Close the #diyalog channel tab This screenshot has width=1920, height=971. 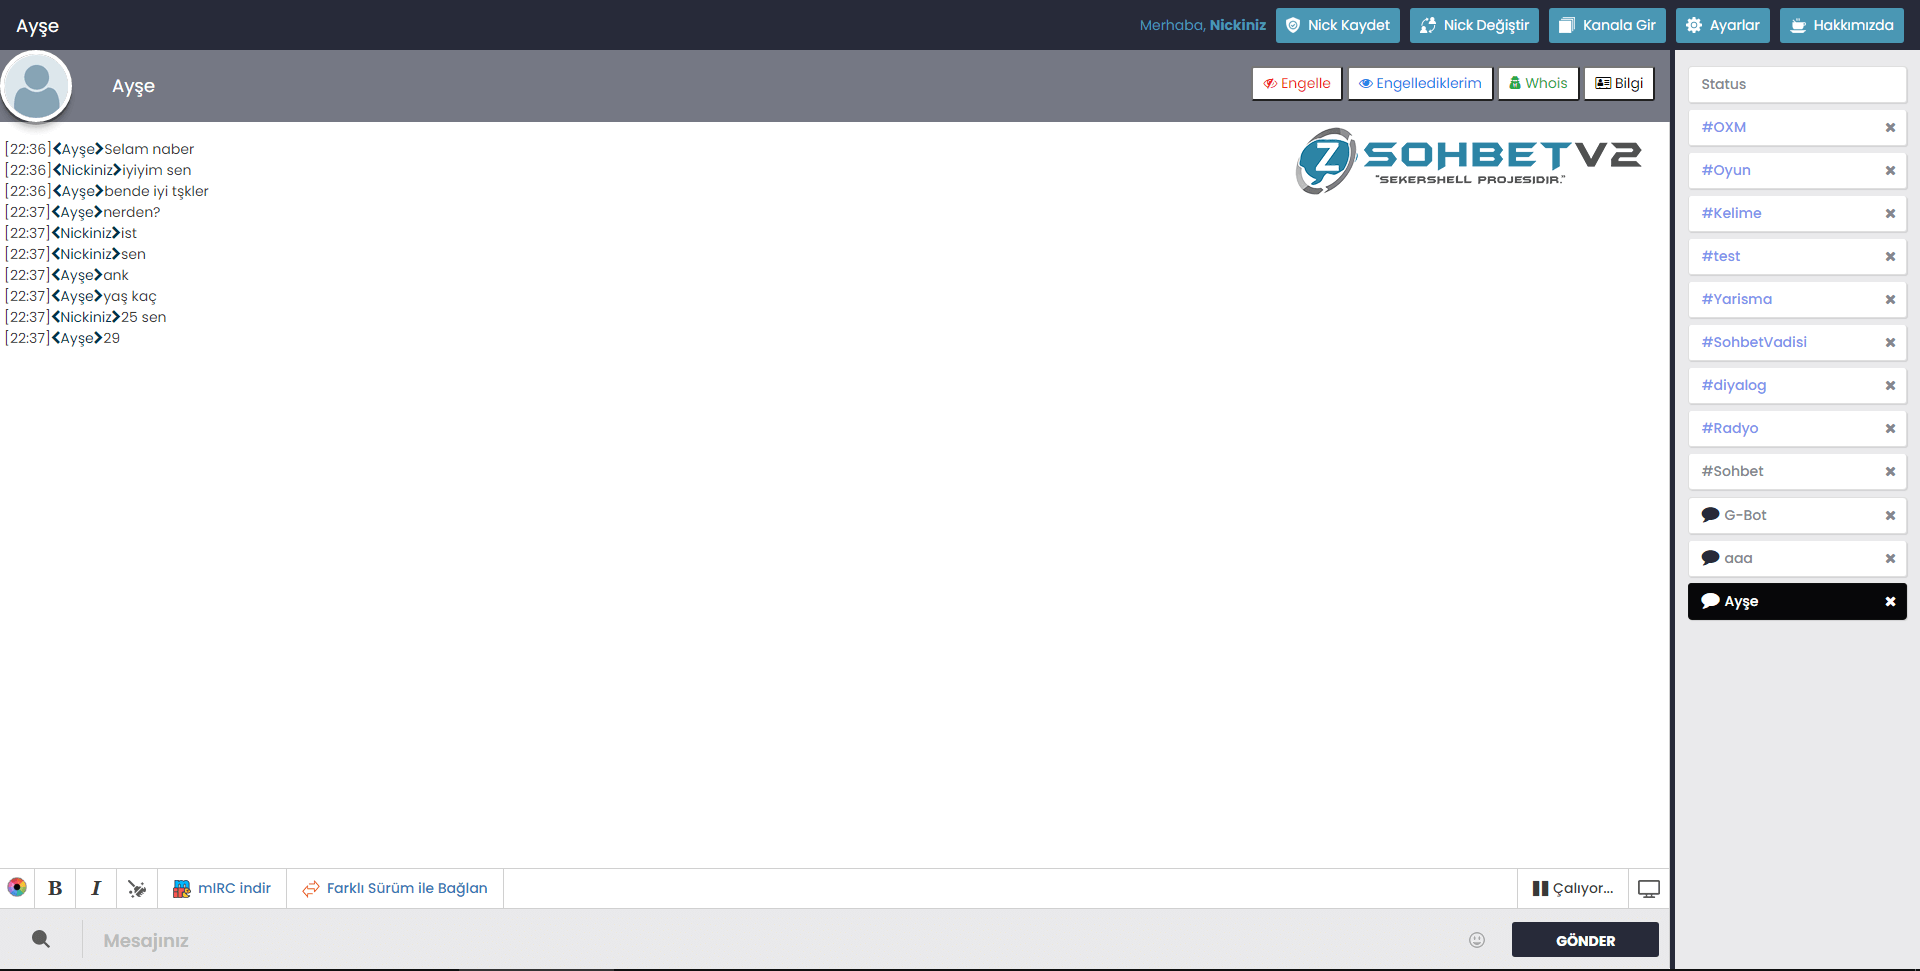coord(1890,385)
